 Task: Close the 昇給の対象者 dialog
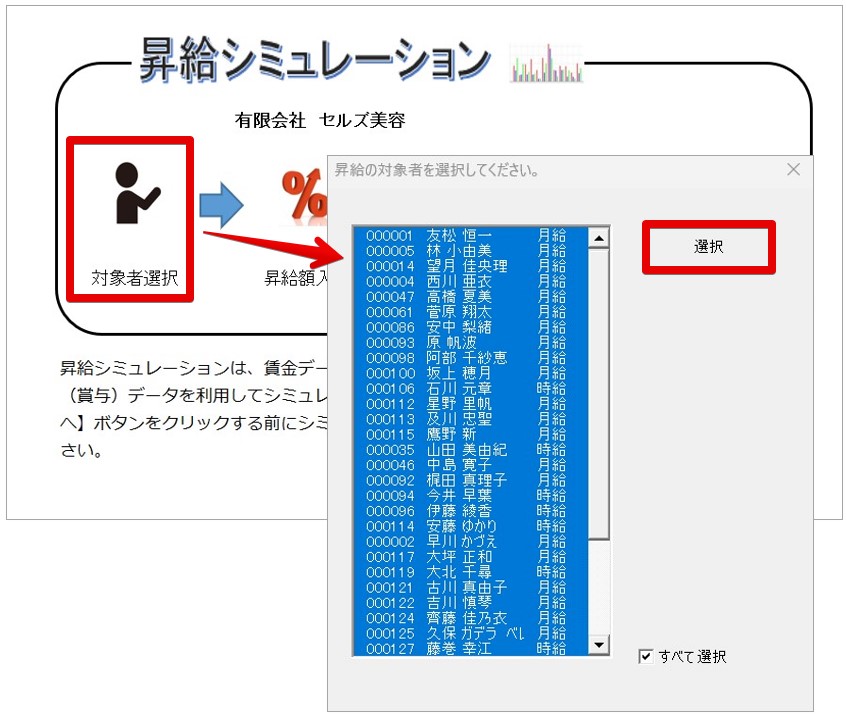[793, 170]
